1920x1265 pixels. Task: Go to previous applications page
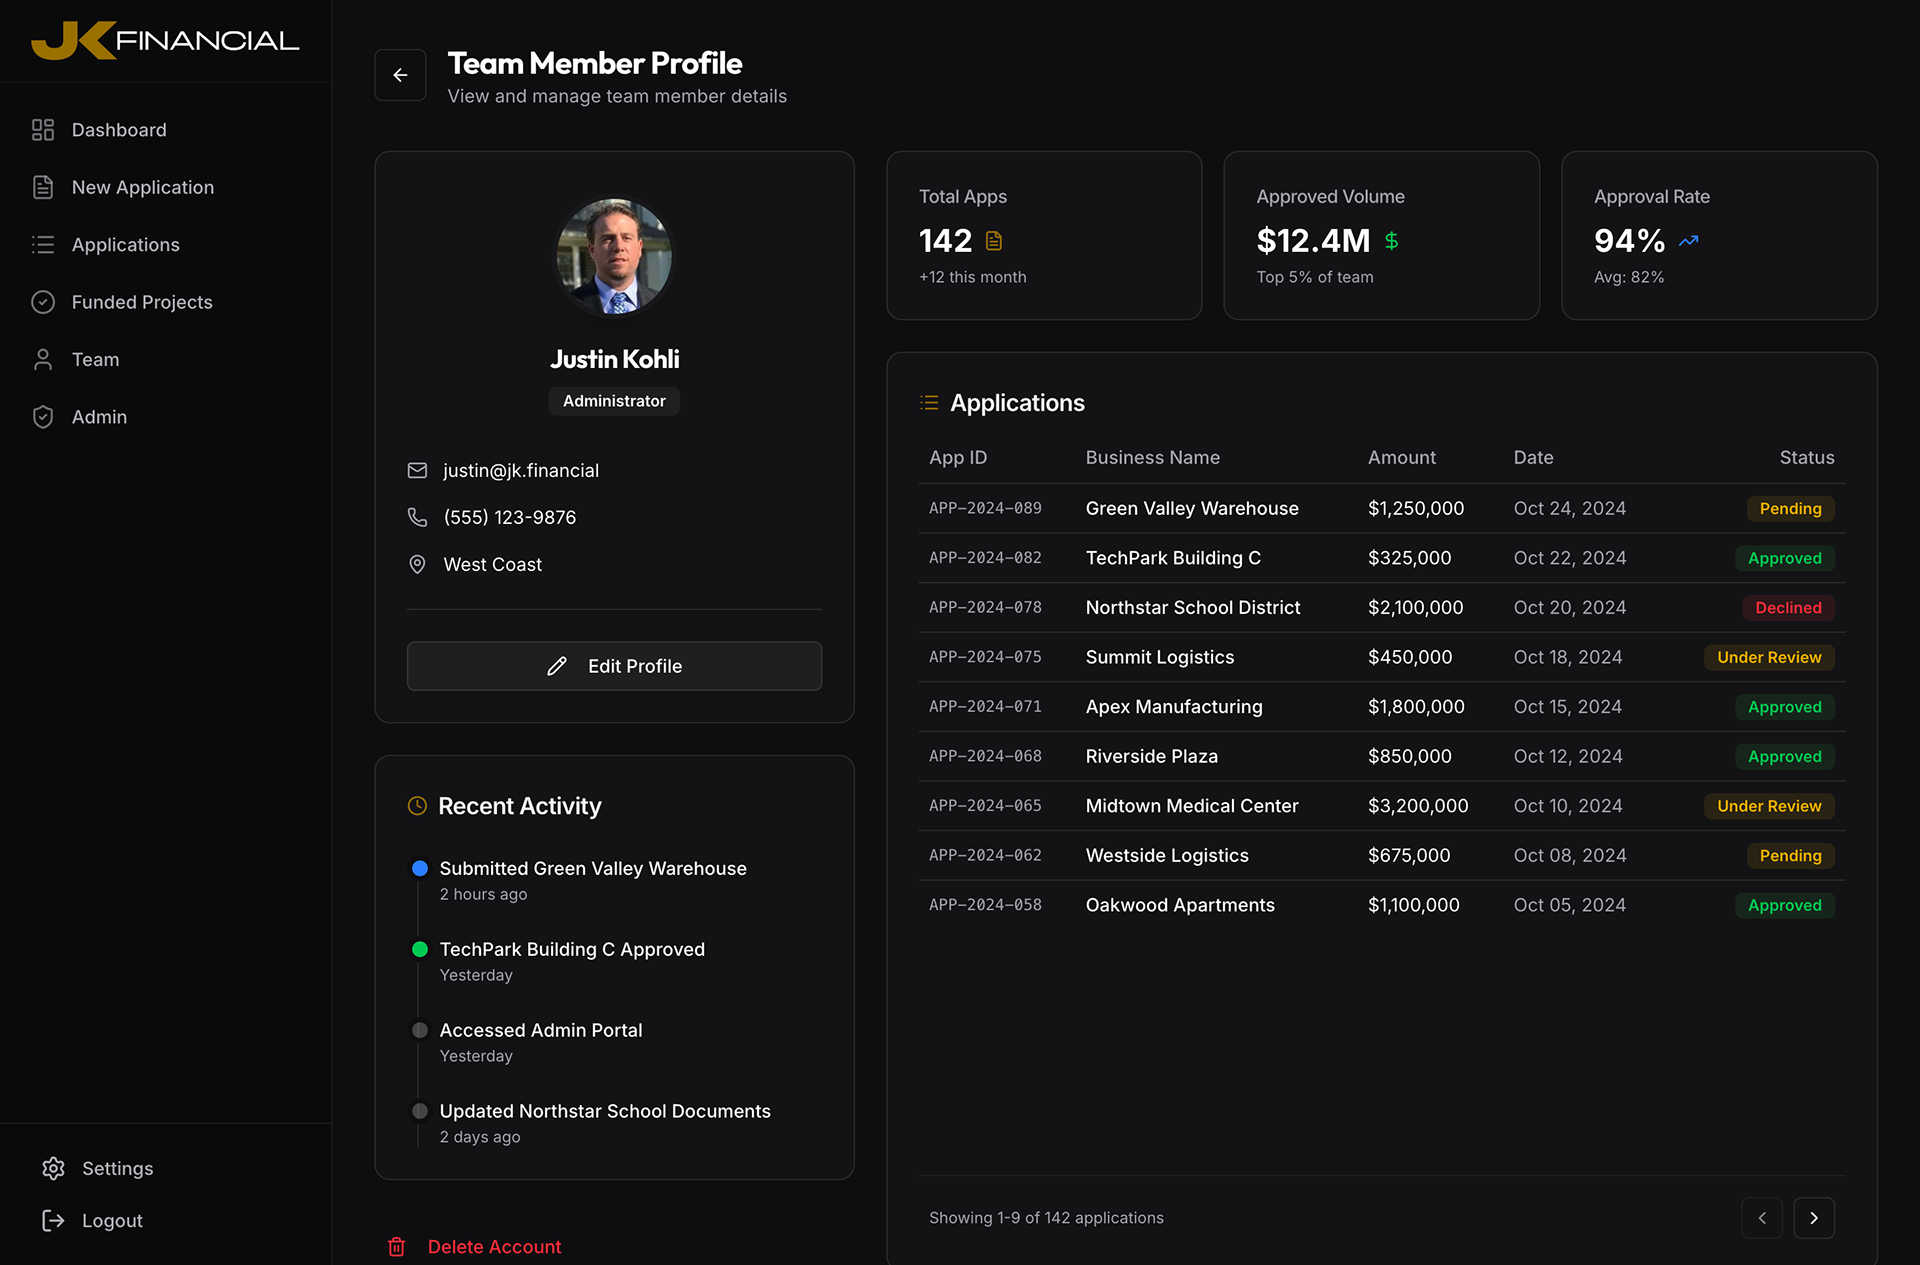[1762, 1217]
